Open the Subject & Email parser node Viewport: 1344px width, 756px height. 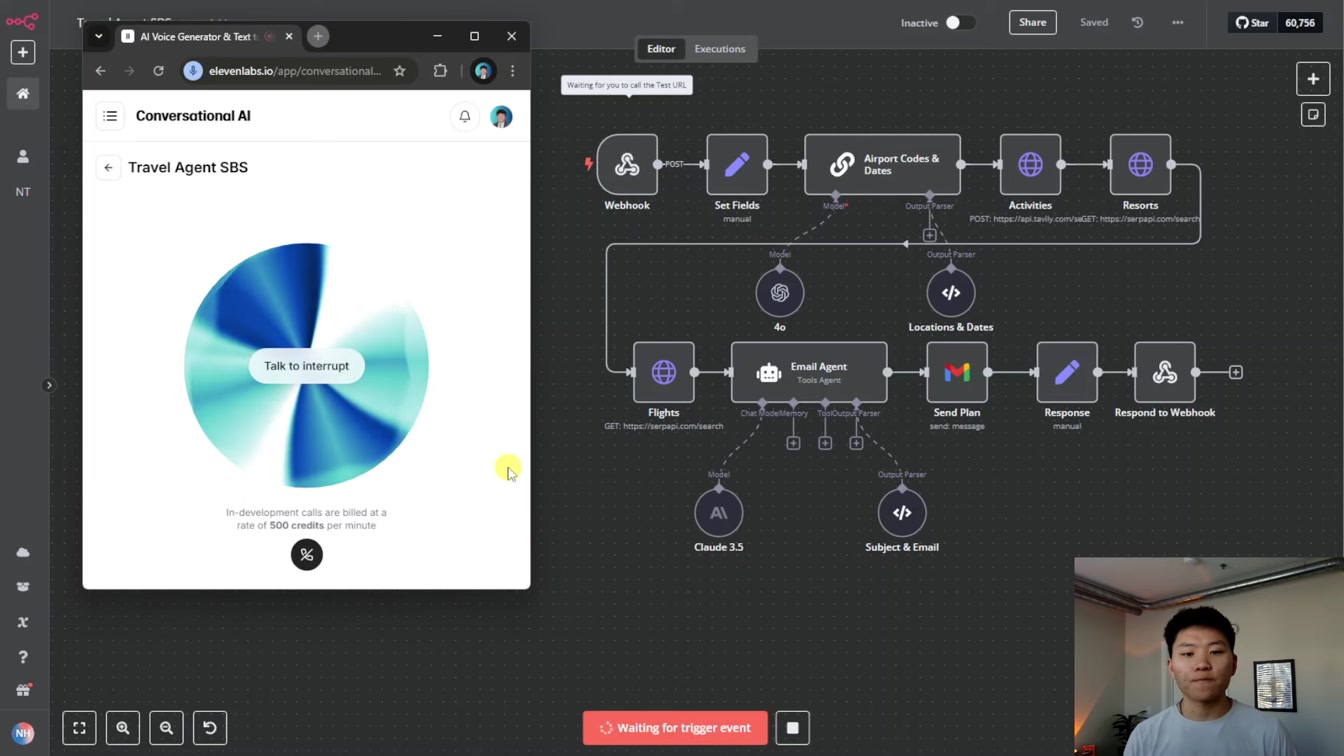(902, 513)
